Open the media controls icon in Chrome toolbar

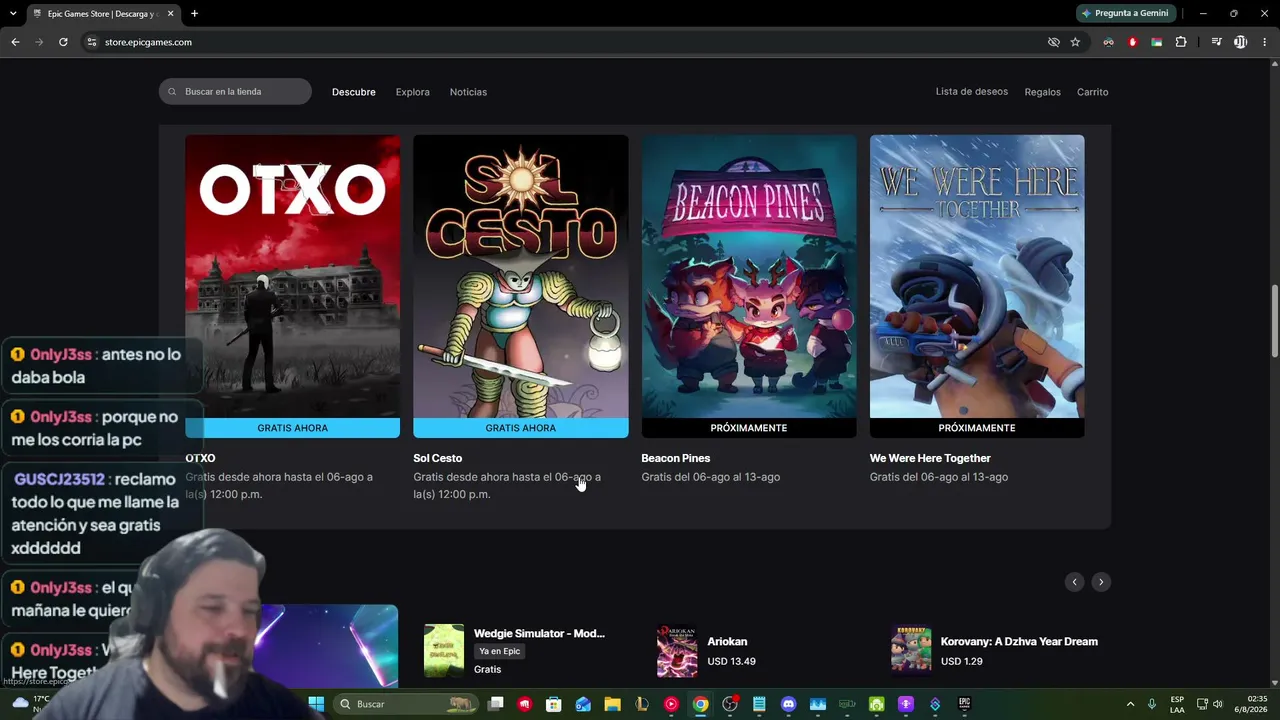1216,42
